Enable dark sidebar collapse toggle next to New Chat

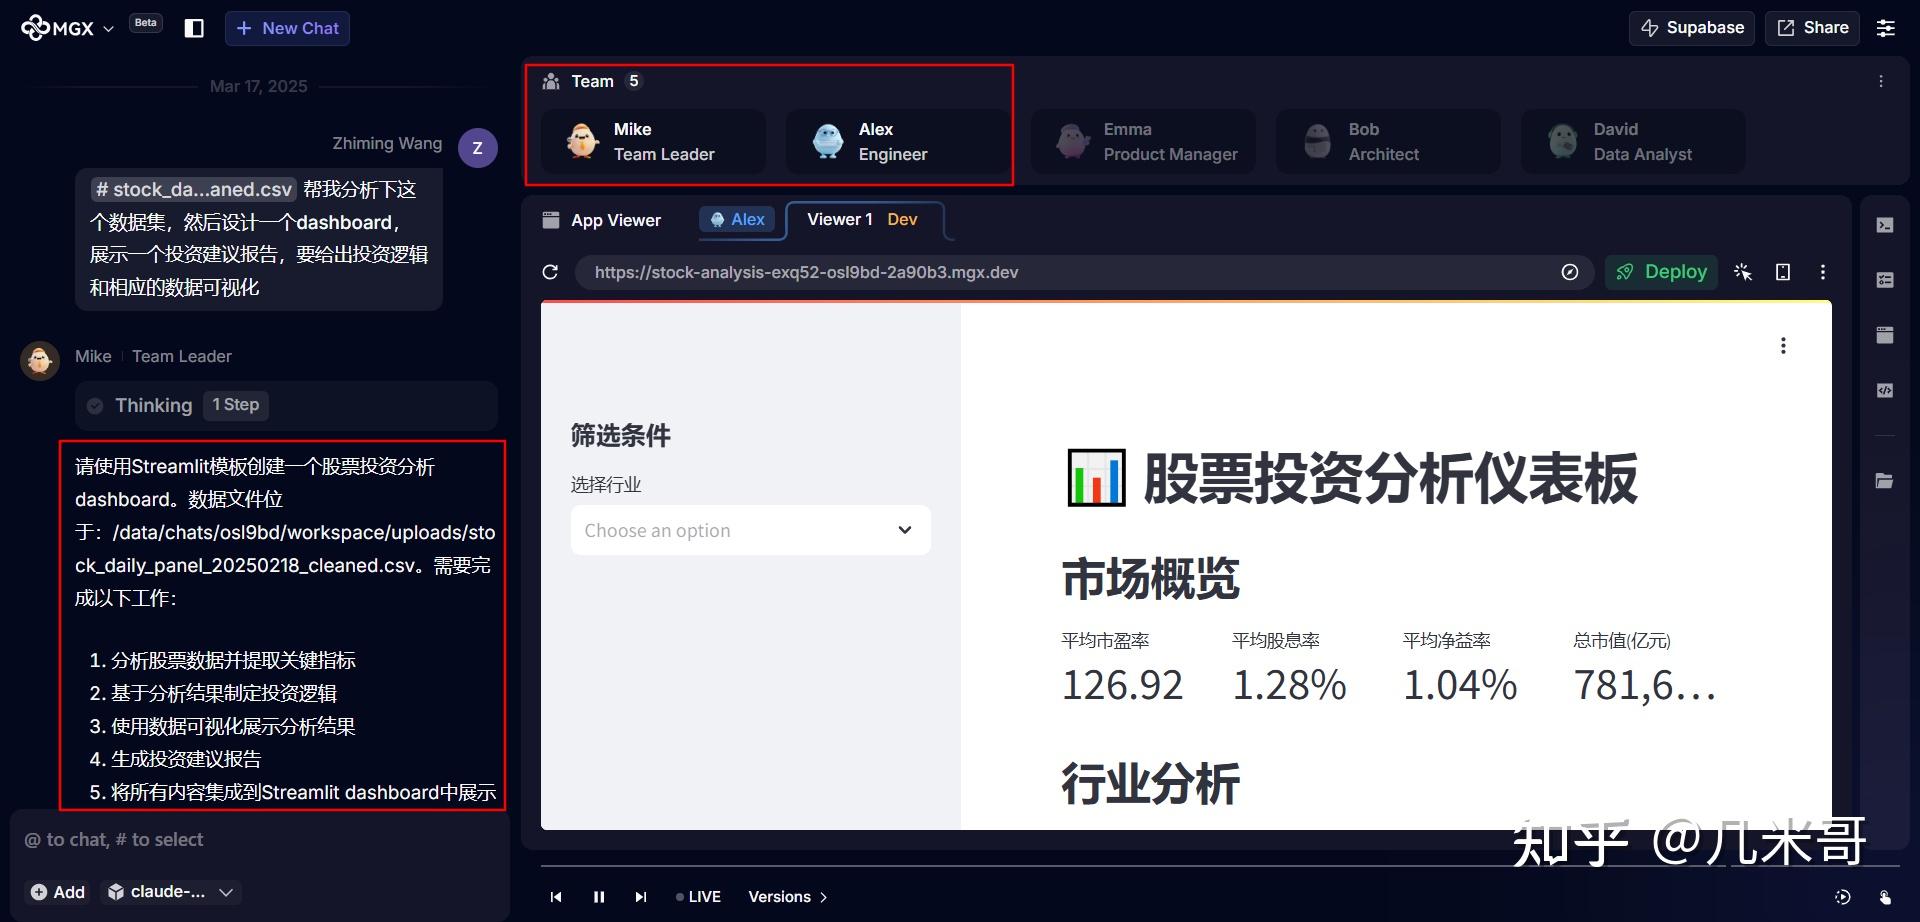point(193,27)
